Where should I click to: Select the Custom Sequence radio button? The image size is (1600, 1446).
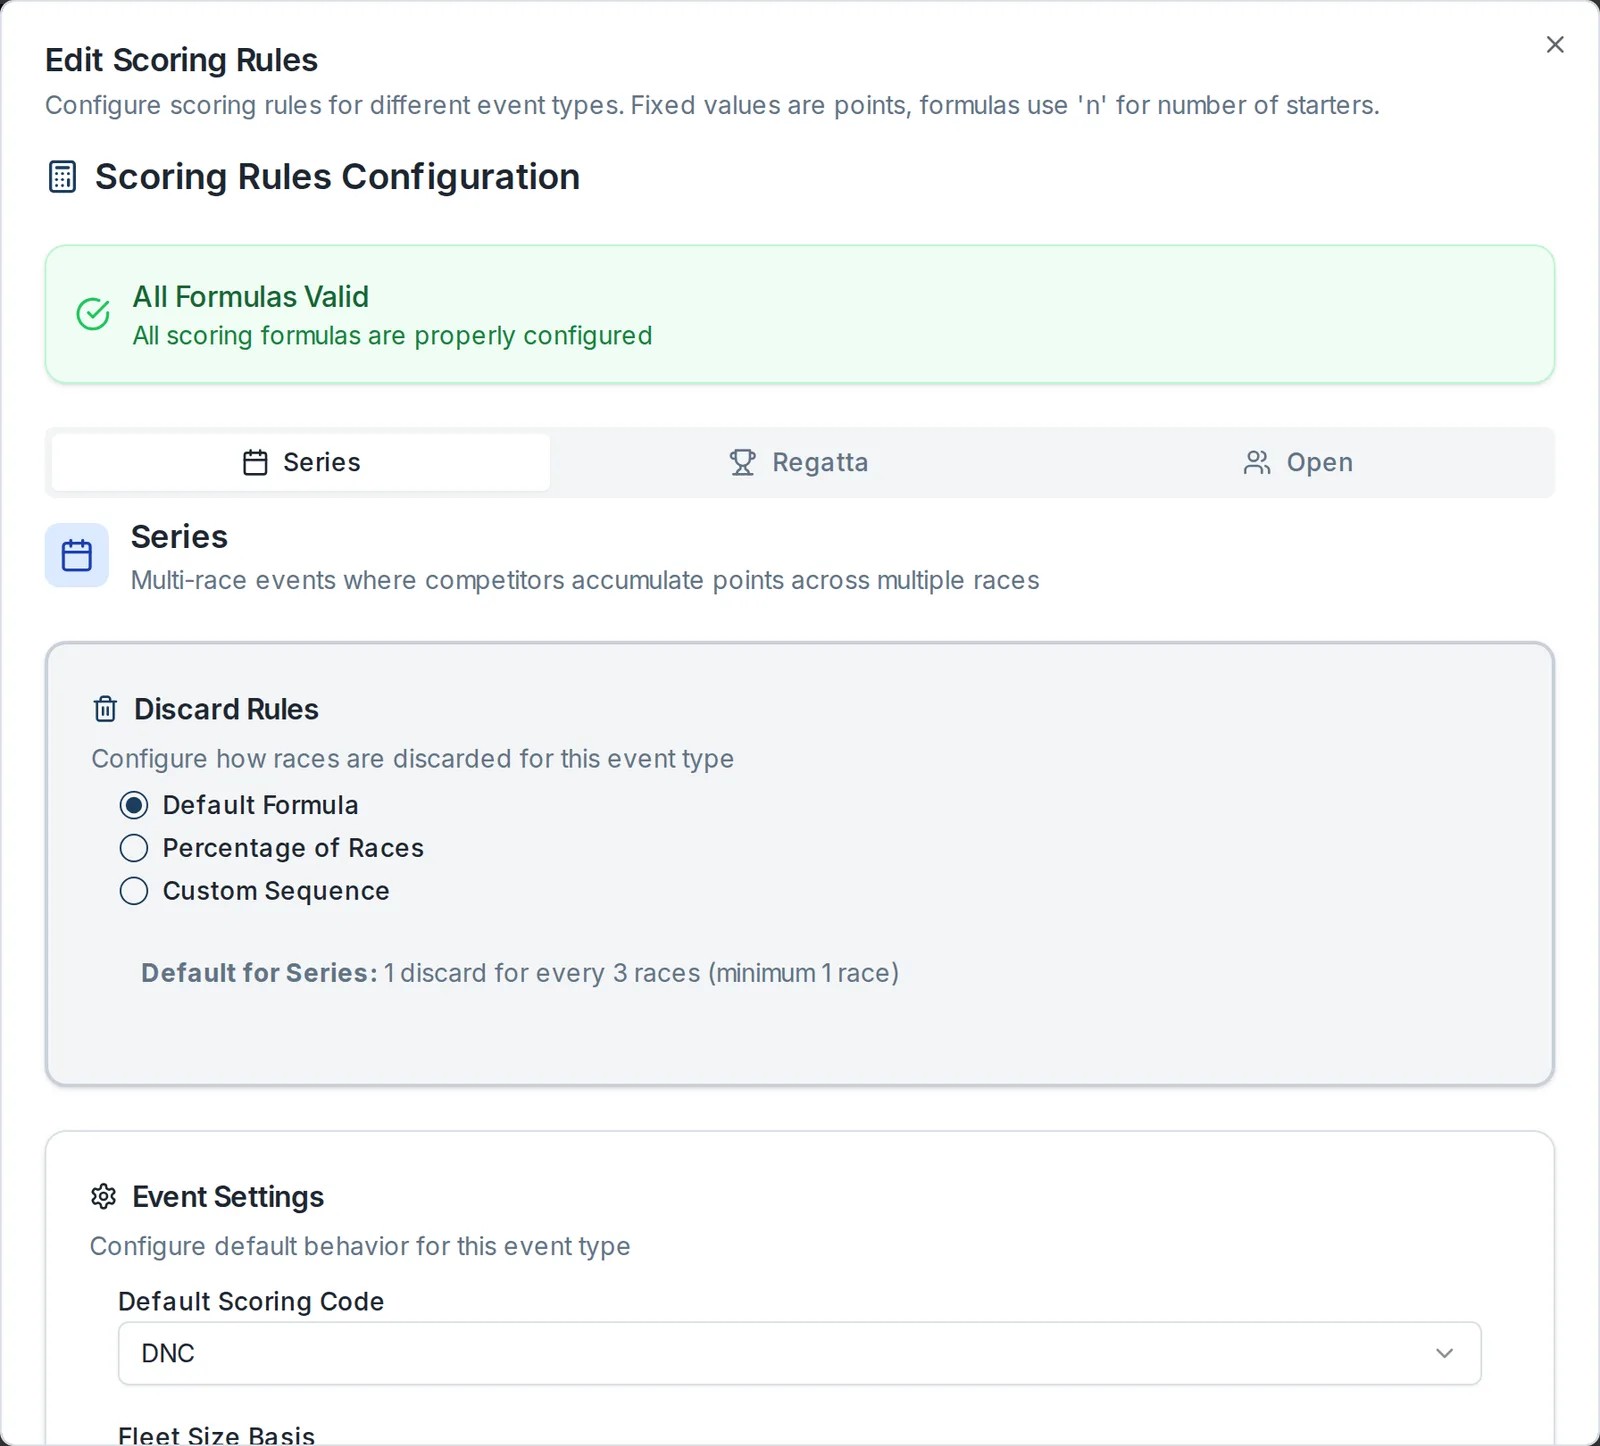pyautogui.click(x=134, y=891)
